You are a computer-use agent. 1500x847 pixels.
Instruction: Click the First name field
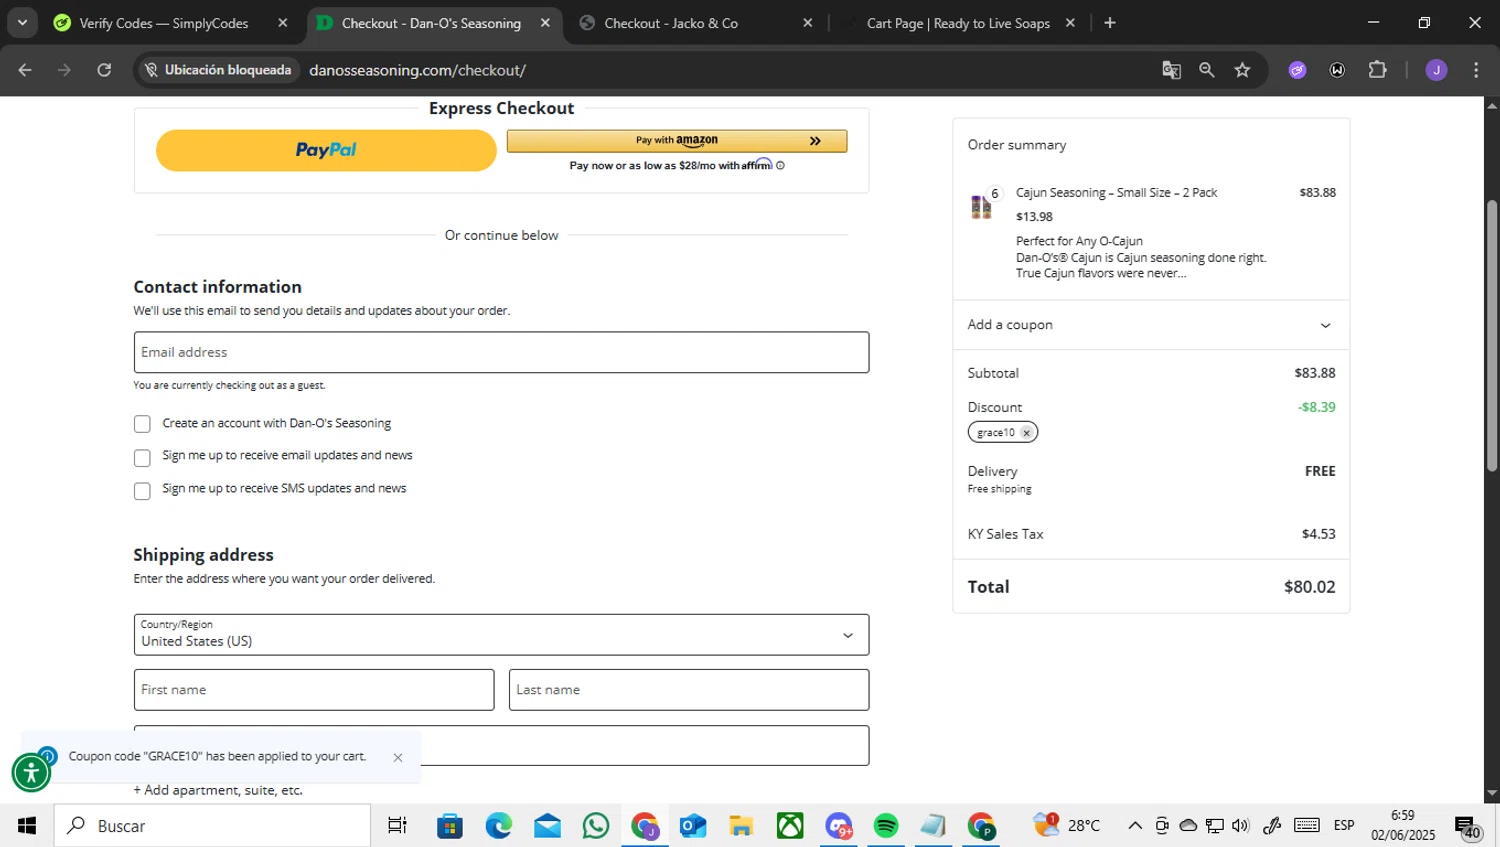tap(314, 690)
